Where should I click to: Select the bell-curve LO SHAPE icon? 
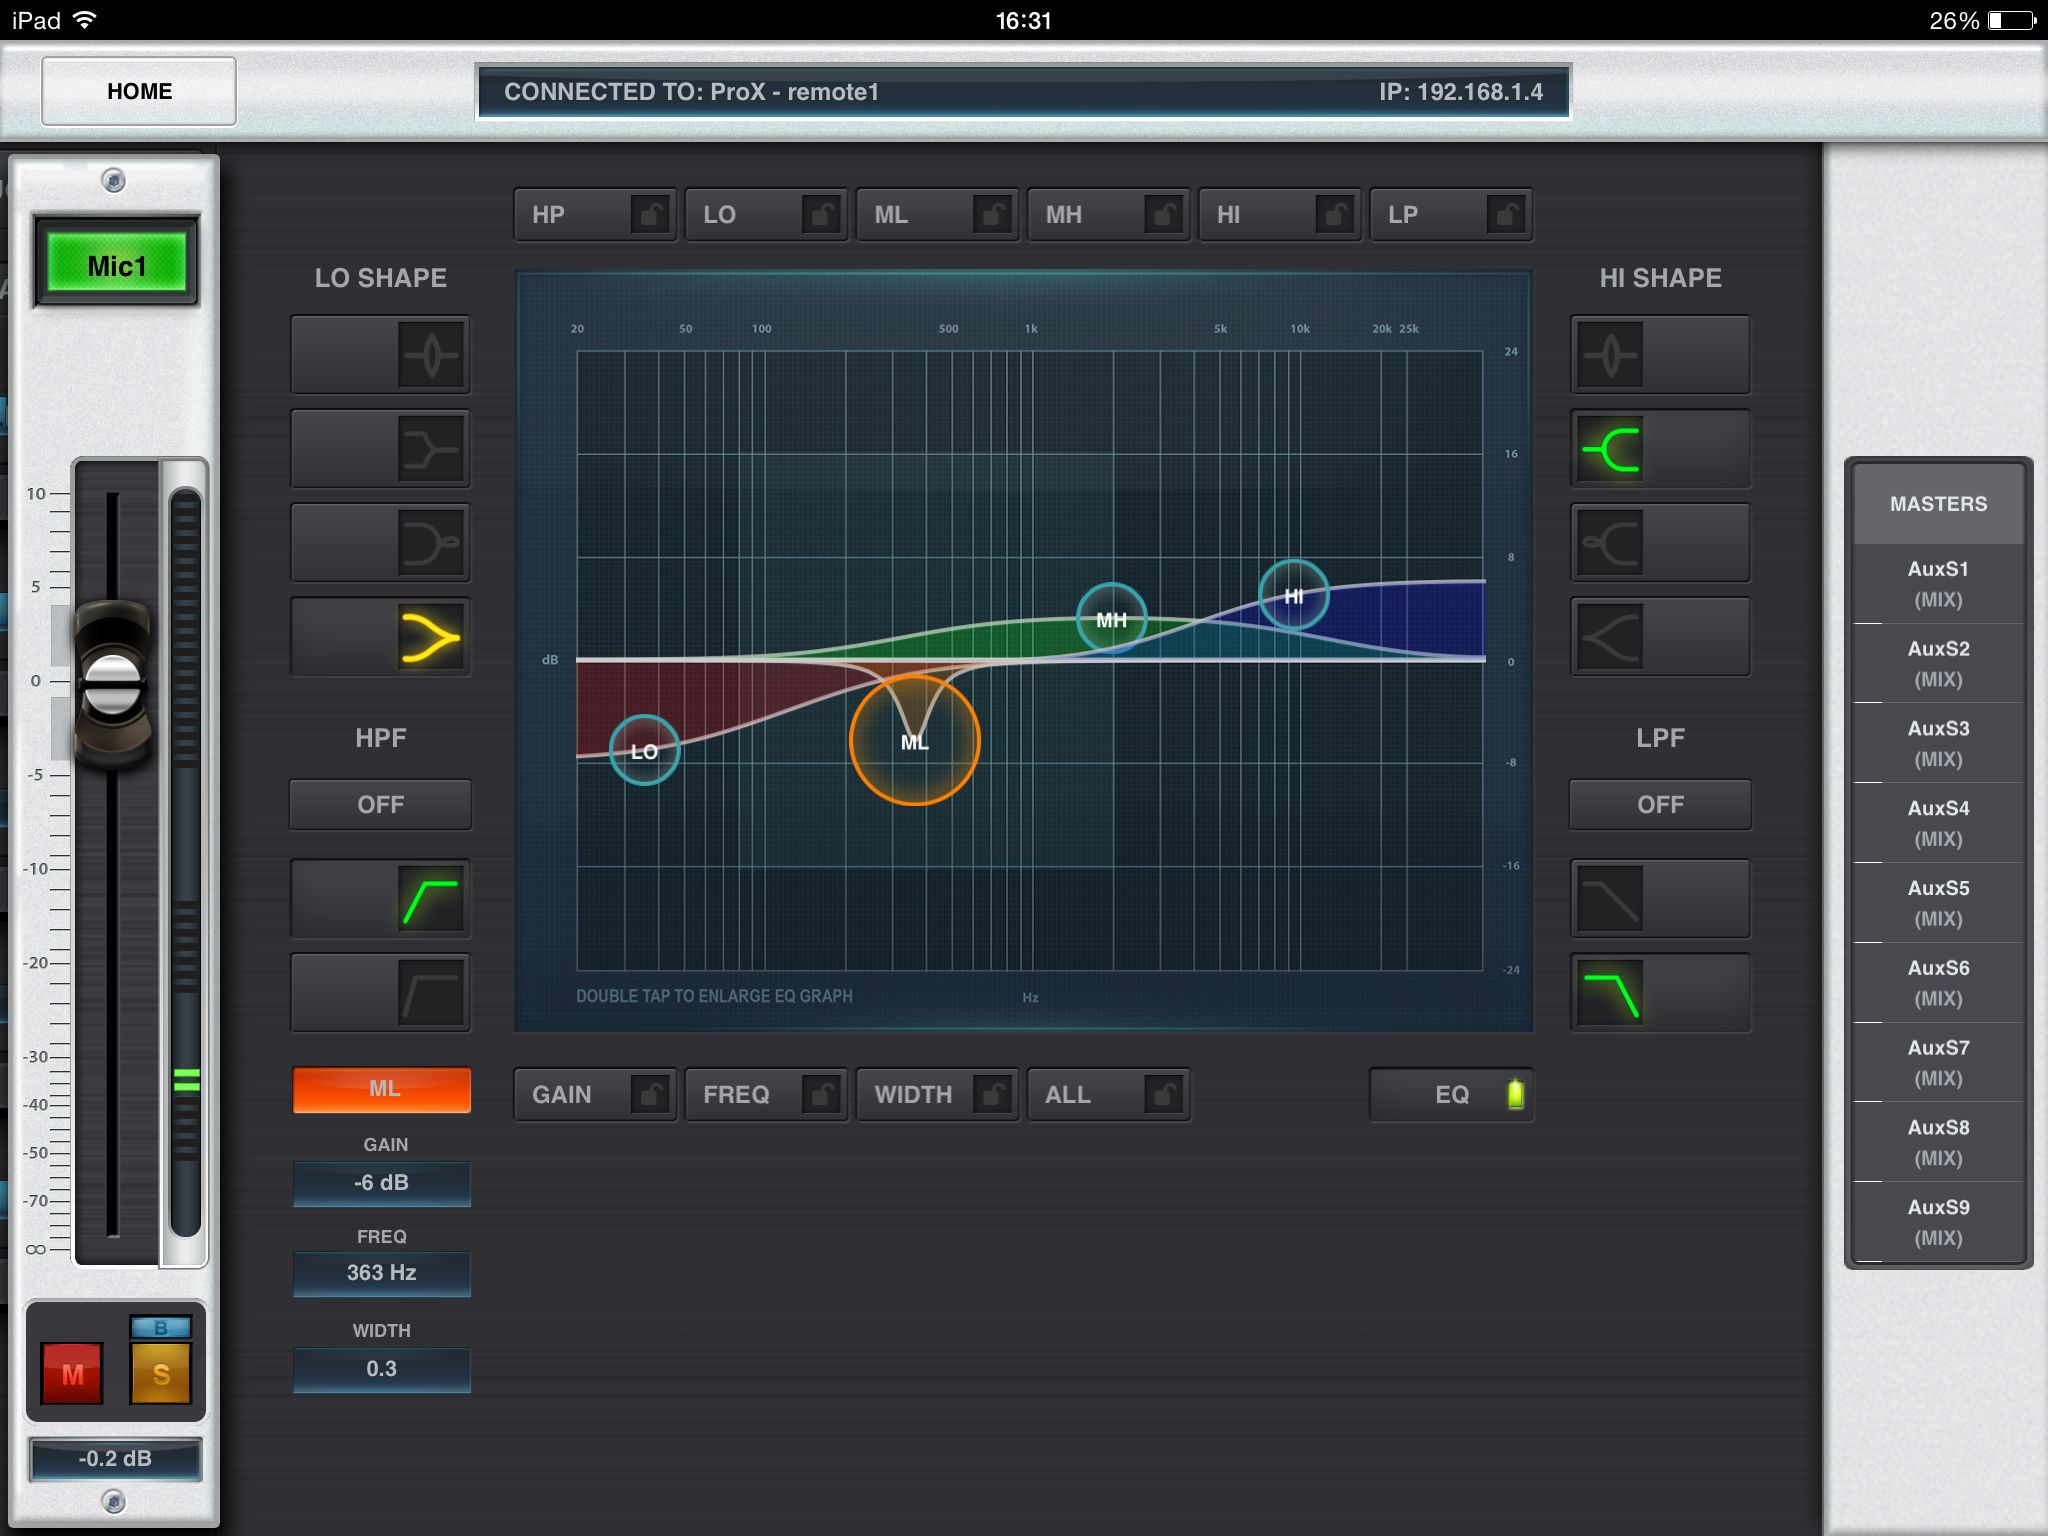tap(431, 355)
